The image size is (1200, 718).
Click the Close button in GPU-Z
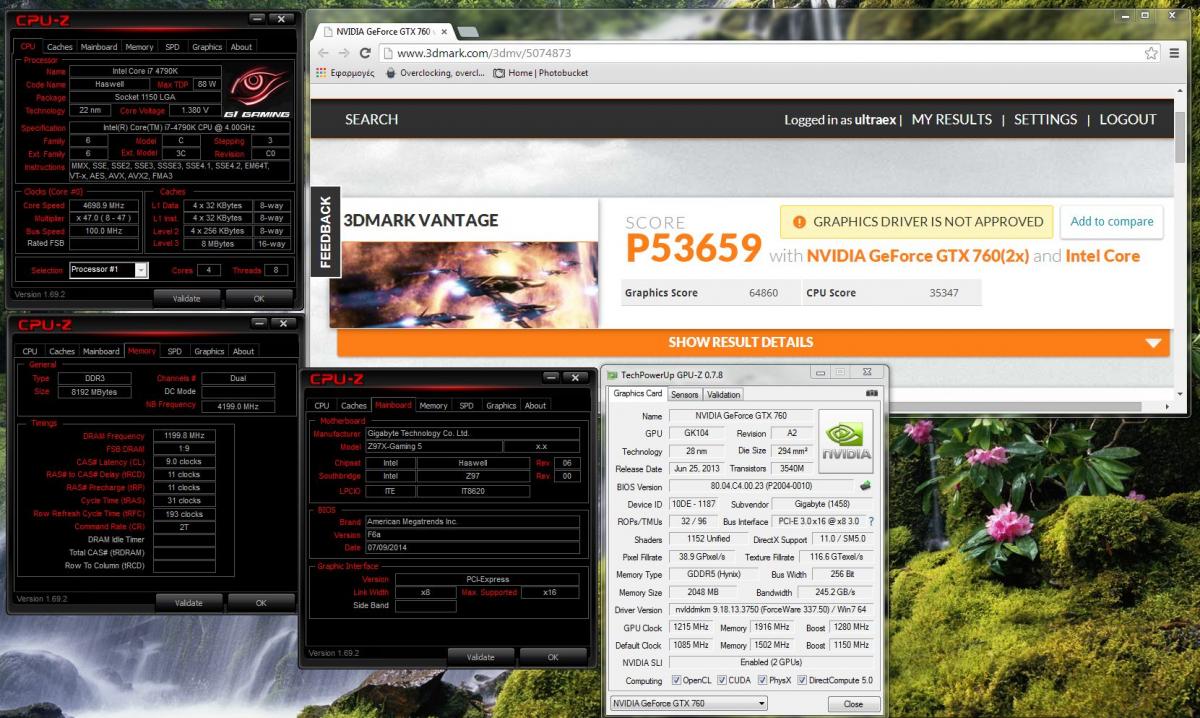[853, 704]
